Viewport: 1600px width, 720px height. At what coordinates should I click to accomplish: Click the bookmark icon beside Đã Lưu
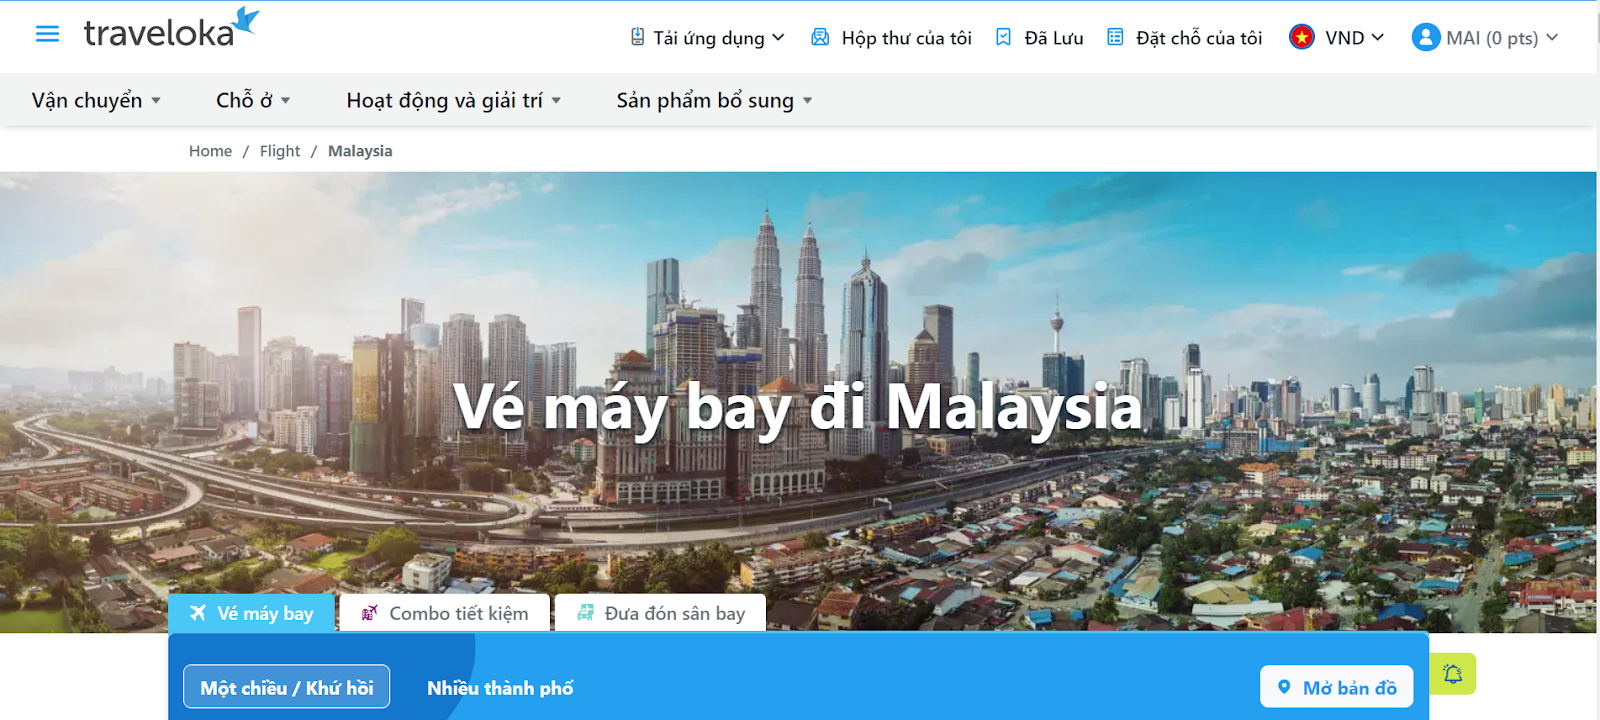click(x=1003, y=37)
